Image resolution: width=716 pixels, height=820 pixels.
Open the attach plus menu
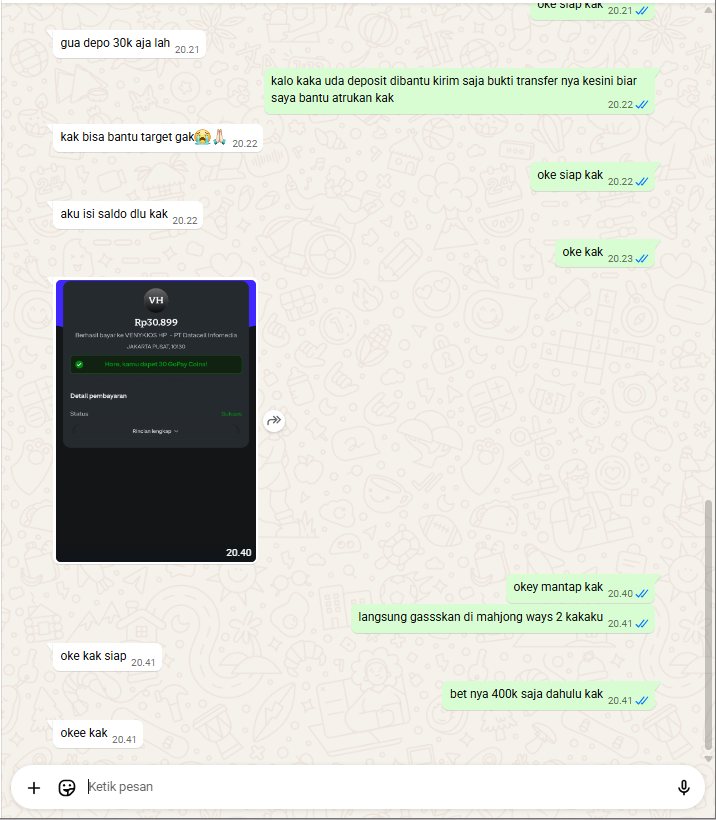click(x=34, y=788)
